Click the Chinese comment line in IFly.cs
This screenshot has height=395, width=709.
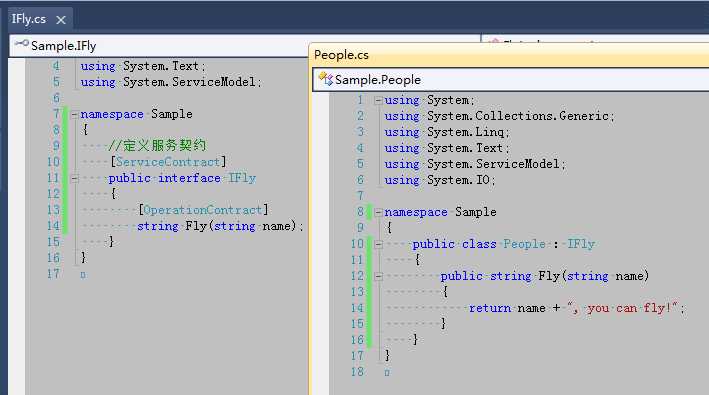157,146
